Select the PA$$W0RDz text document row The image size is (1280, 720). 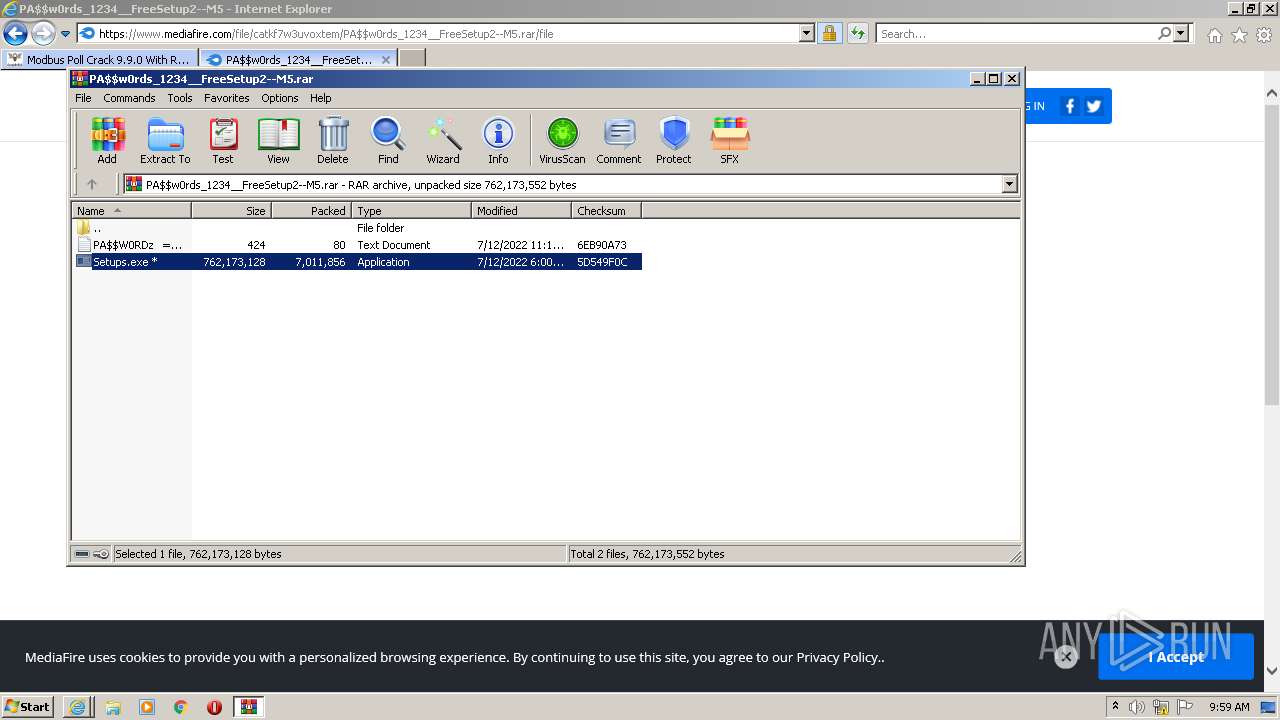[x=357, y=245]
